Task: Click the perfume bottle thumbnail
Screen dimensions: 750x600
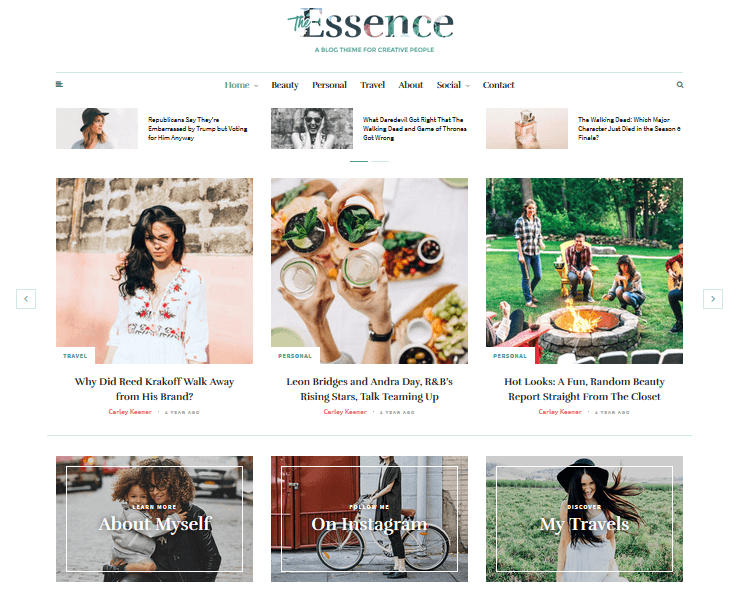Action: coord(527,128)
